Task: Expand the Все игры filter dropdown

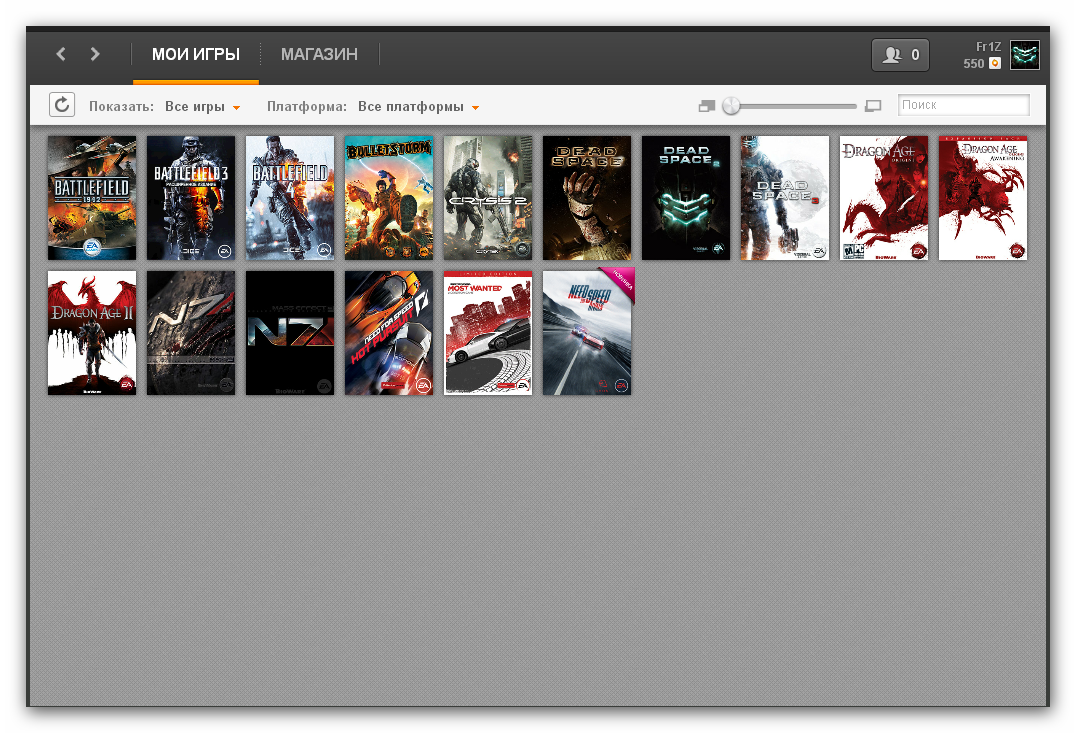Action: coord(202,106)
